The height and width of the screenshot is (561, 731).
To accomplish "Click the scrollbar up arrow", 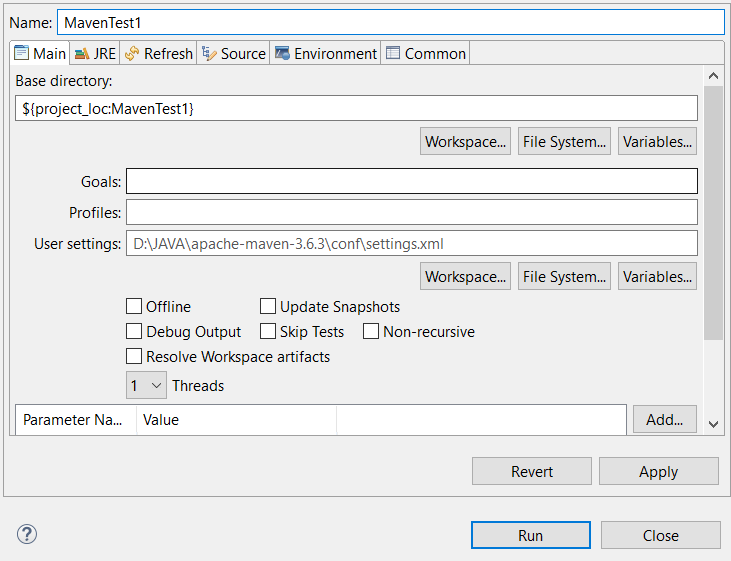I will pos(713,76).
